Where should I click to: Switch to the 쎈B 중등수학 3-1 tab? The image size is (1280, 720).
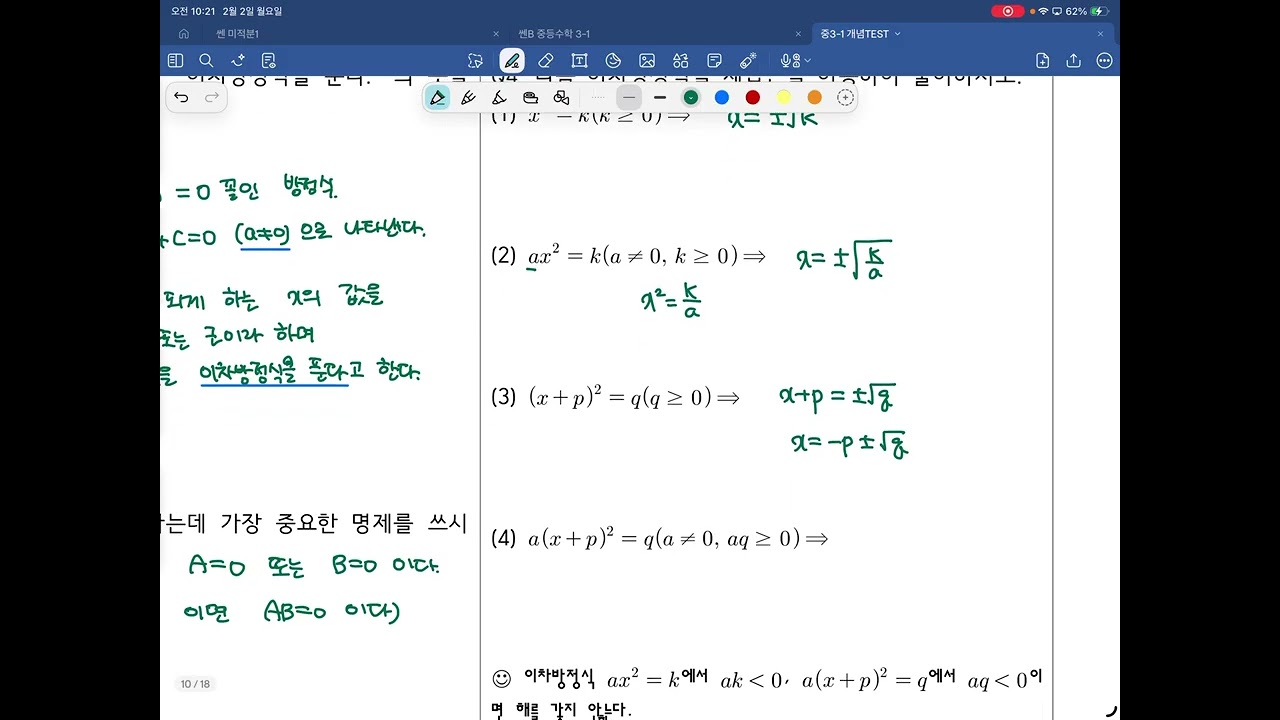click(554, 34)
